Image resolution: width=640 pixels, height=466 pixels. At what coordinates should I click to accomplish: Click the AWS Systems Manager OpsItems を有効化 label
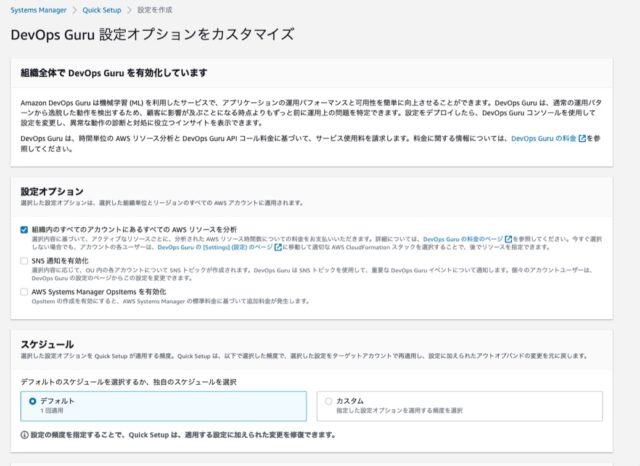[99, 292]
